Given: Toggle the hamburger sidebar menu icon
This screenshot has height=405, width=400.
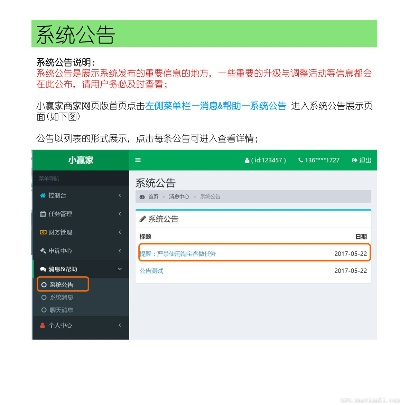Looking at the screenshot, I should coord(138,160).
